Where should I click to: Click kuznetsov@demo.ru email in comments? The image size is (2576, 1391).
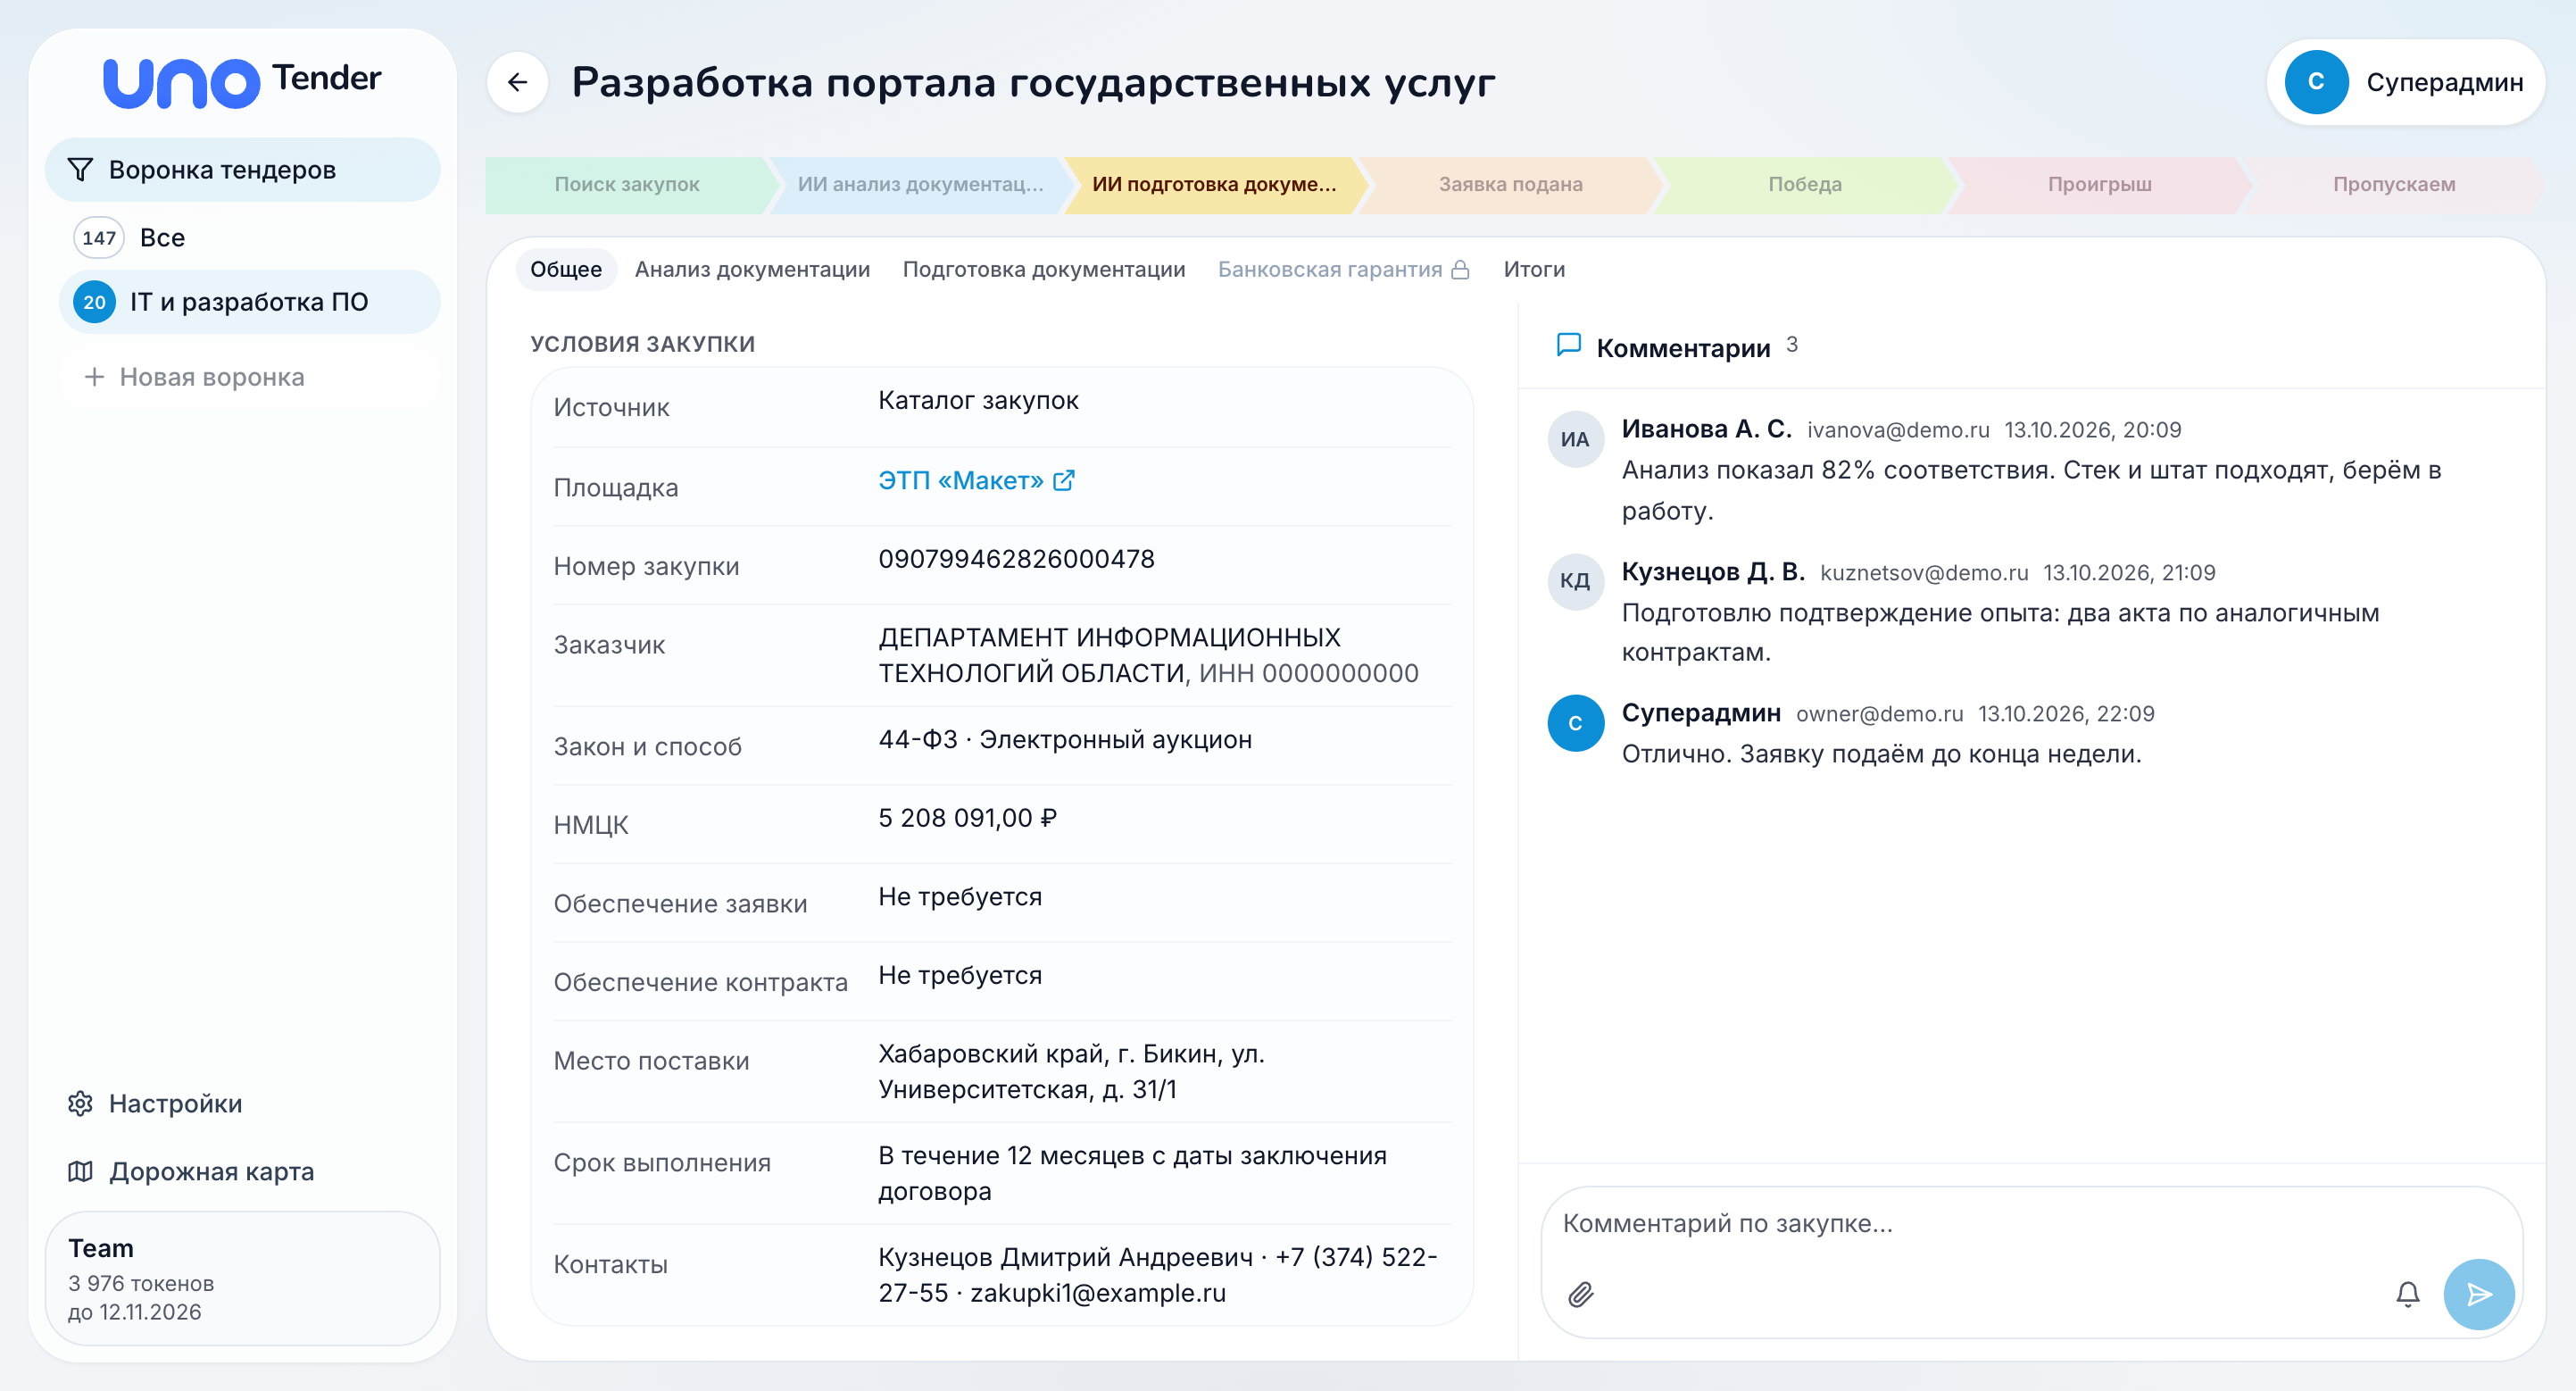click(x=1924, y=573)
